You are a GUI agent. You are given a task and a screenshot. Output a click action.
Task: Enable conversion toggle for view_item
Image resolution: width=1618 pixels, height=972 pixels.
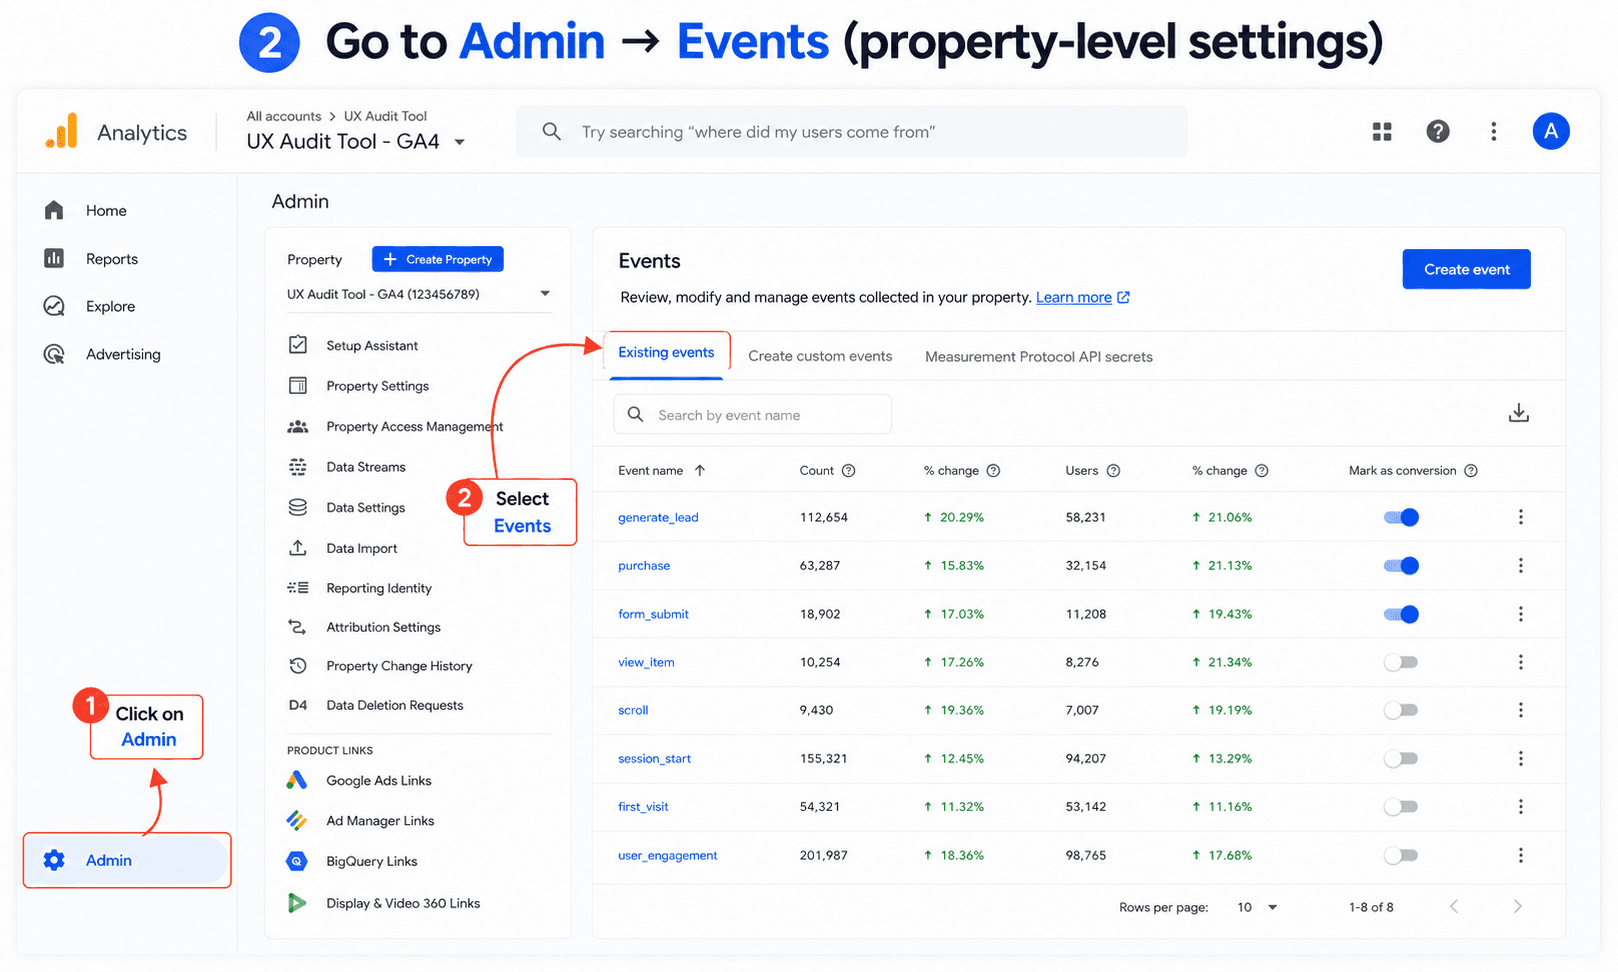(1401, 662)
